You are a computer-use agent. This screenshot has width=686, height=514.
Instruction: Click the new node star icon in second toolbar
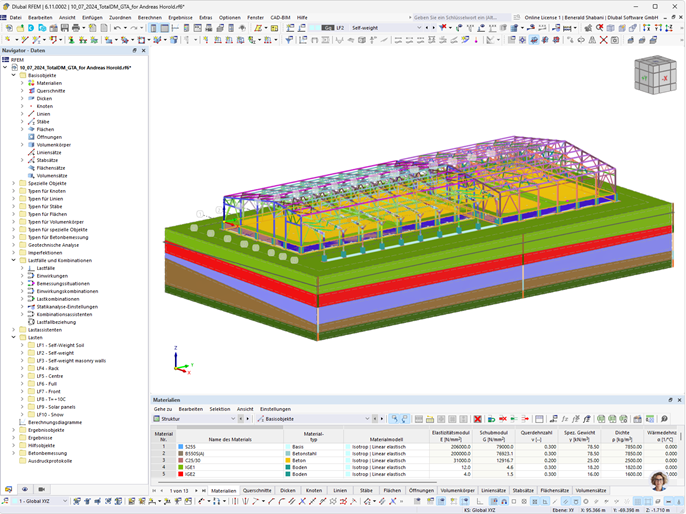pyautogui.click(x=8, y=40)
